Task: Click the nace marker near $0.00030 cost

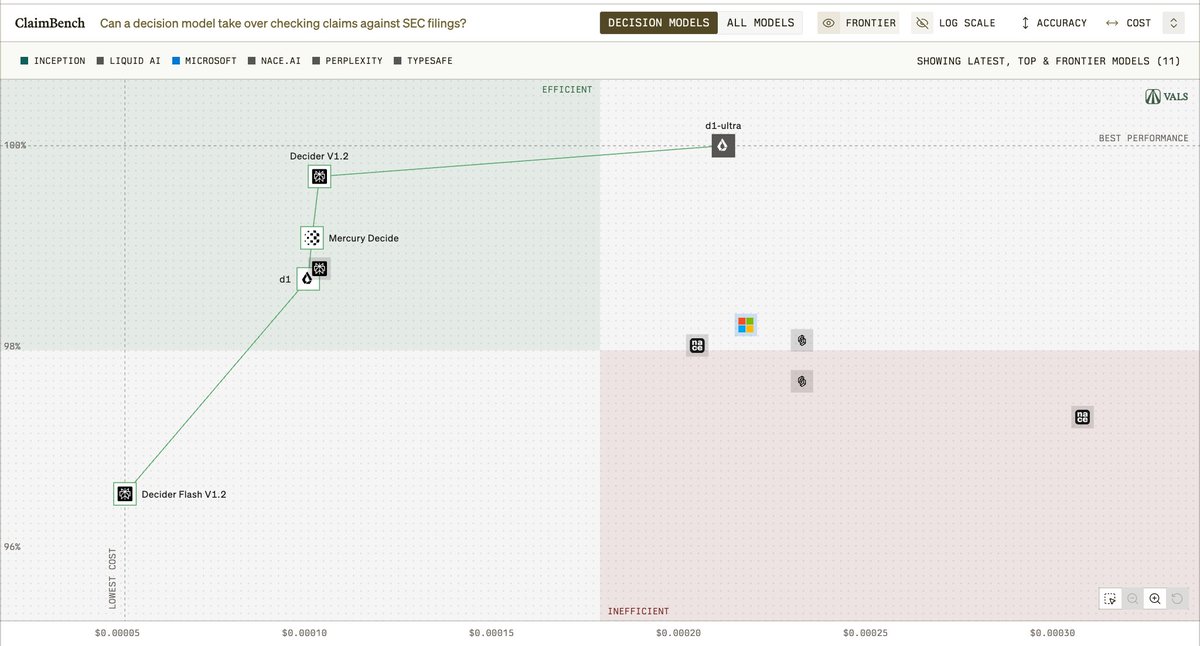Action: pos(1082,417)
